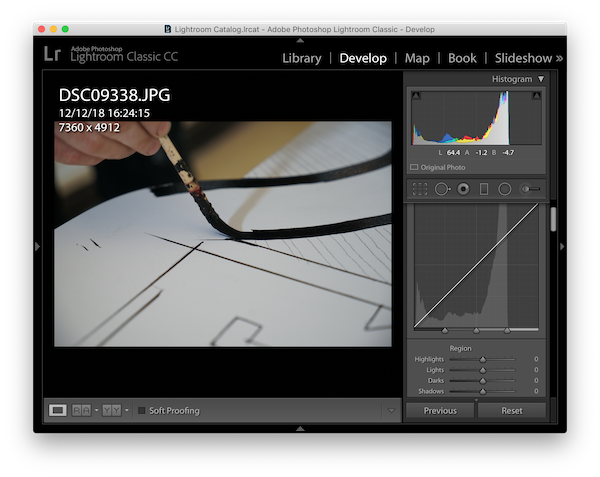The width and height of the screenshot is (600, 477).
Task: Click the right tone curve split handle
Action: (507, 330)
